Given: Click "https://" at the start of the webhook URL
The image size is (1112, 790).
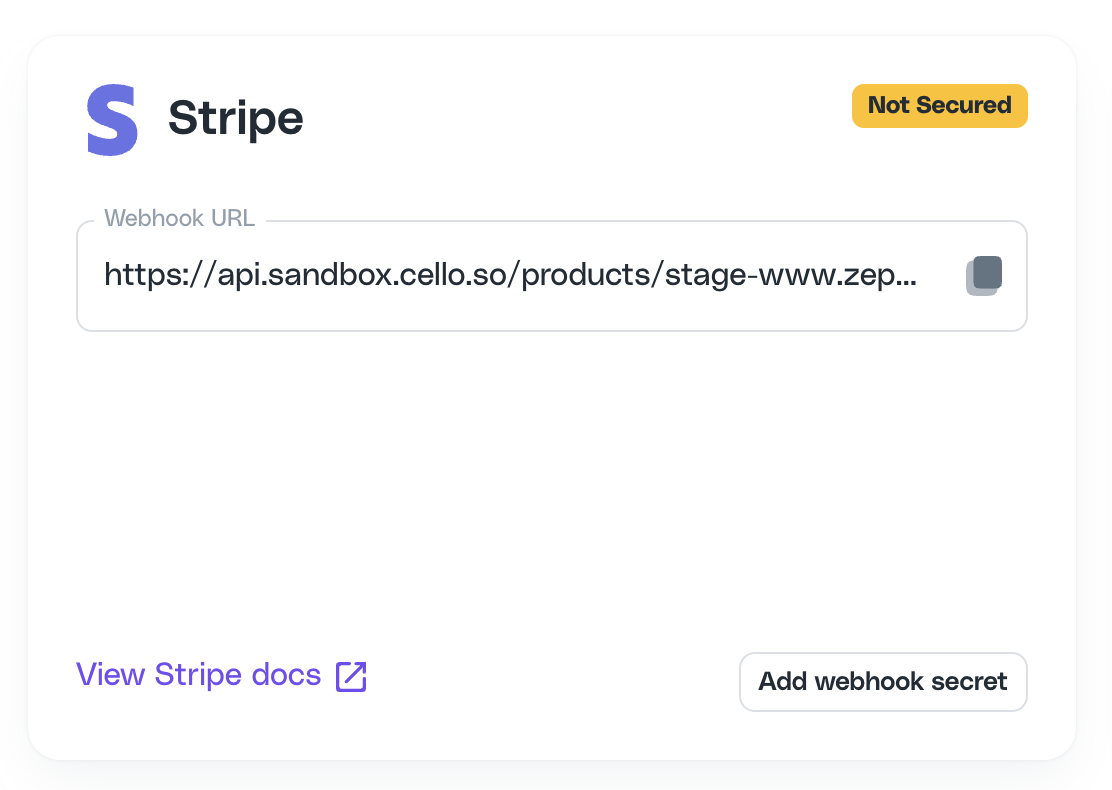Looking at the screenshot, I should [158, 275].
